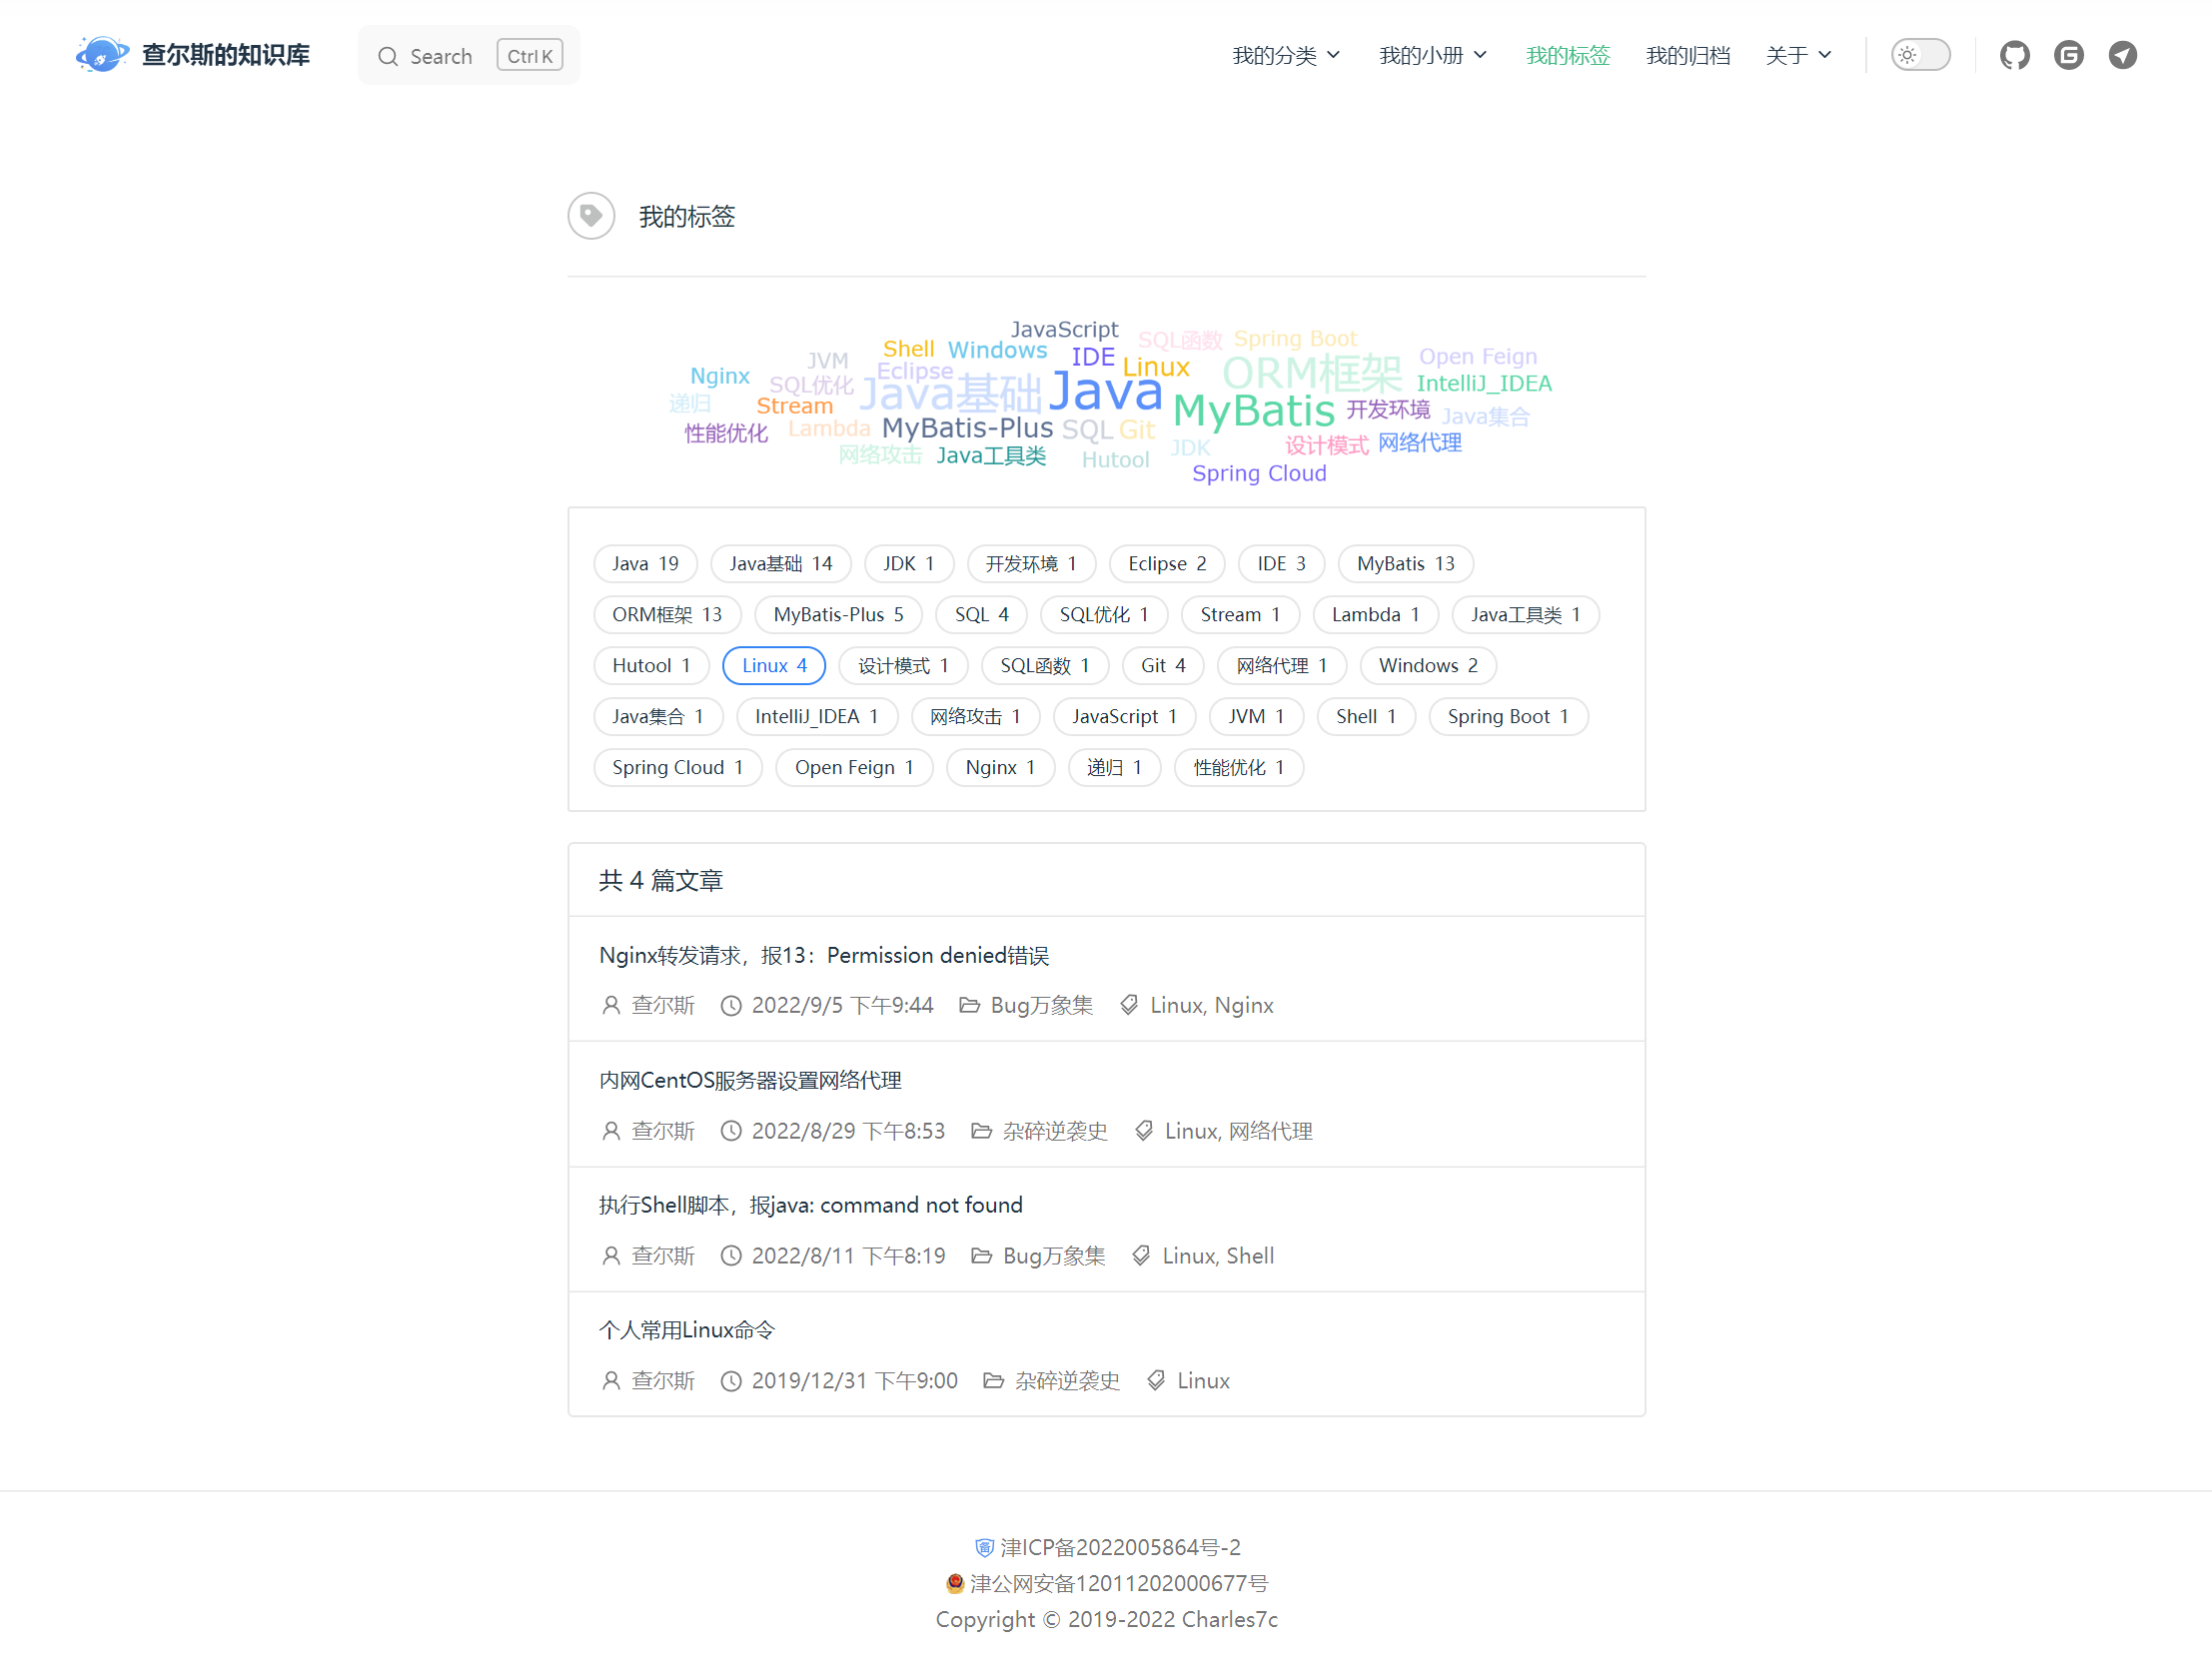Screen dimensions: 2212x1673
Task: Open article 个人常用Linux命令
Action: (686, 1329)
